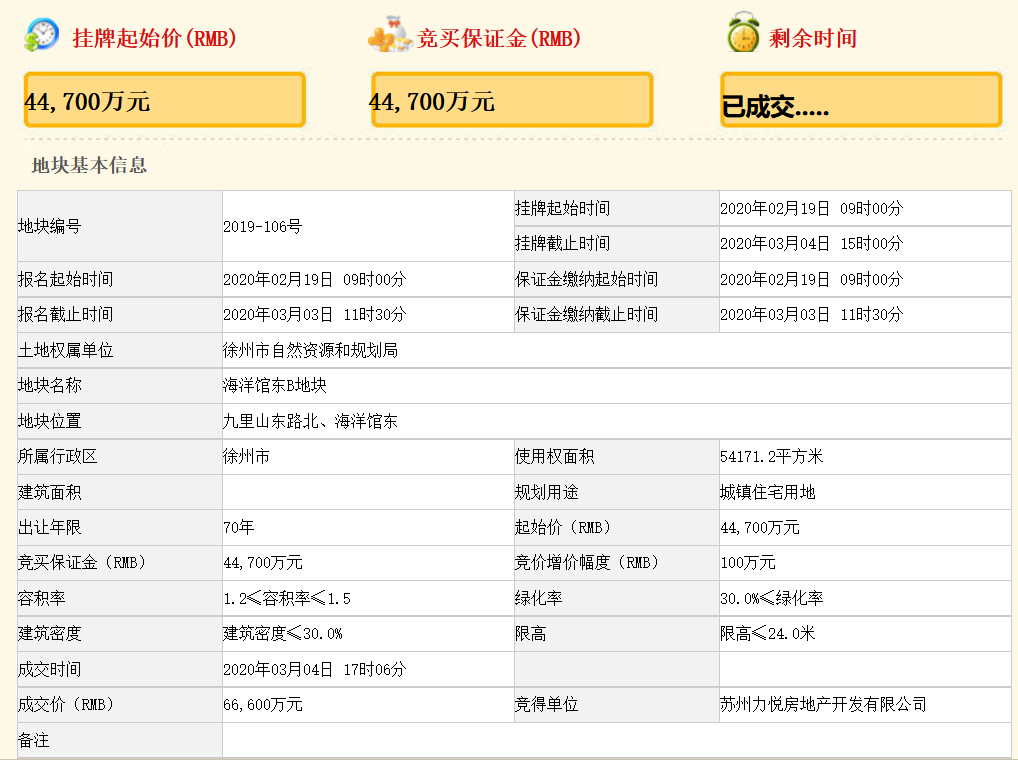This screenshot has height=763, width=1018.
Task: Click the parcel name 海洋馆东B地块
Action: pos(275,386)
